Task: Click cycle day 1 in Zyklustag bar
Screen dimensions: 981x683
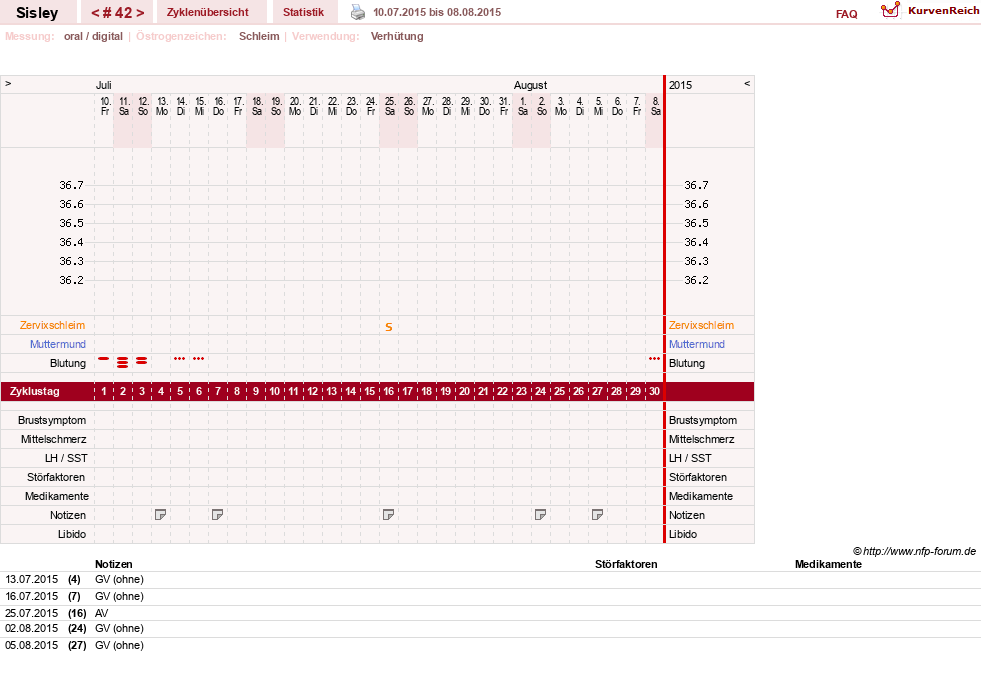Action: point(104,392)
